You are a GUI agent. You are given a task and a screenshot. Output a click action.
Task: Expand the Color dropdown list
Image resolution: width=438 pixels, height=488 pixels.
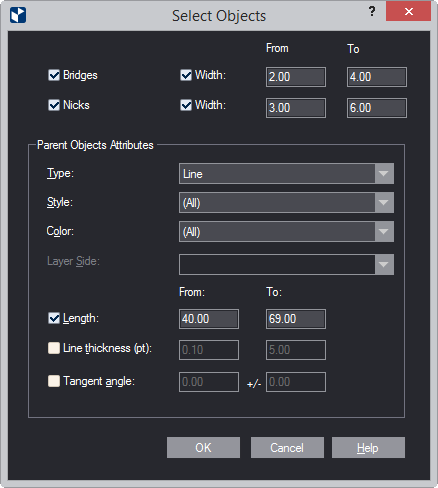coord(286,232)
